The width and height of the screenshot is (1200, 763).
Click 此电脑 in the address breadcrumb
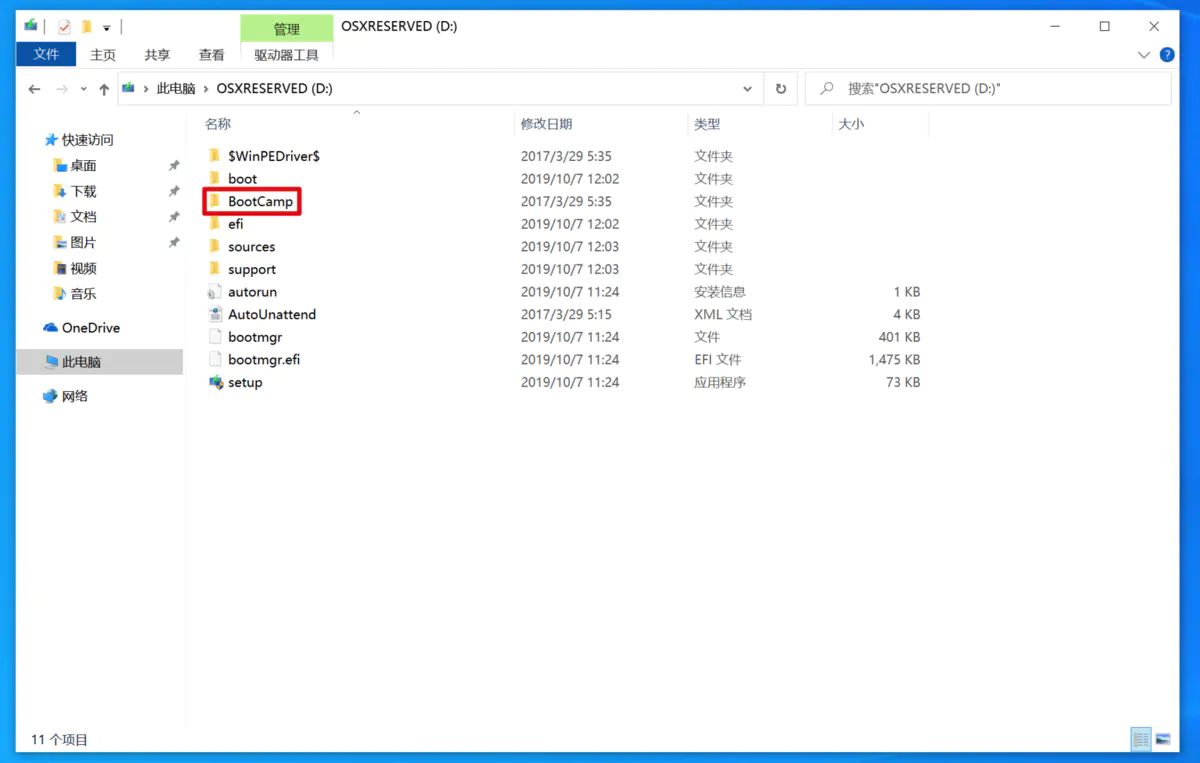pos(176,89)
